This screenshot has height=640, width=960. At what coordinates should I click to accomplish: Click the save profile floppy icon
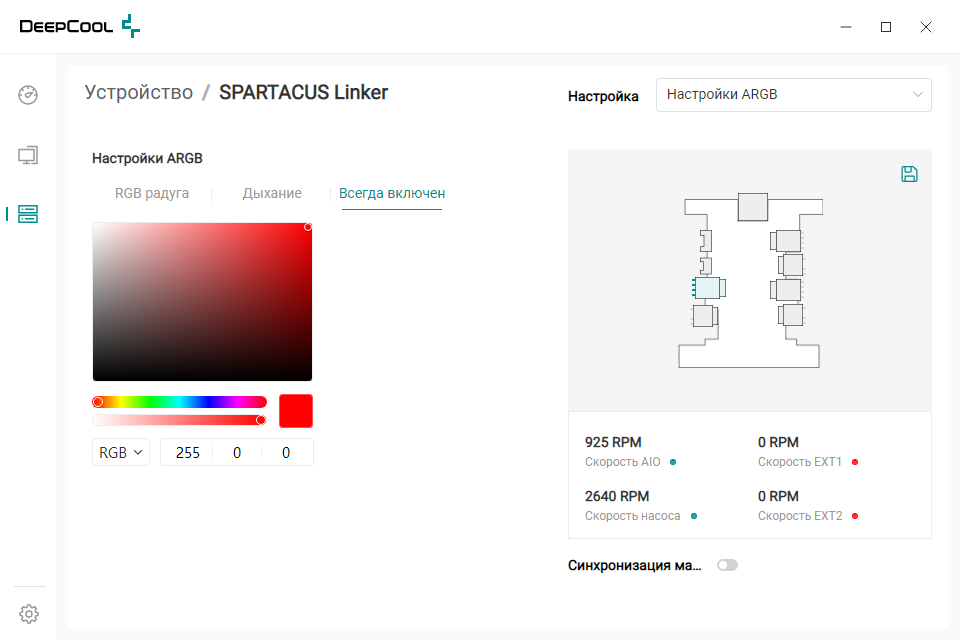909,174
